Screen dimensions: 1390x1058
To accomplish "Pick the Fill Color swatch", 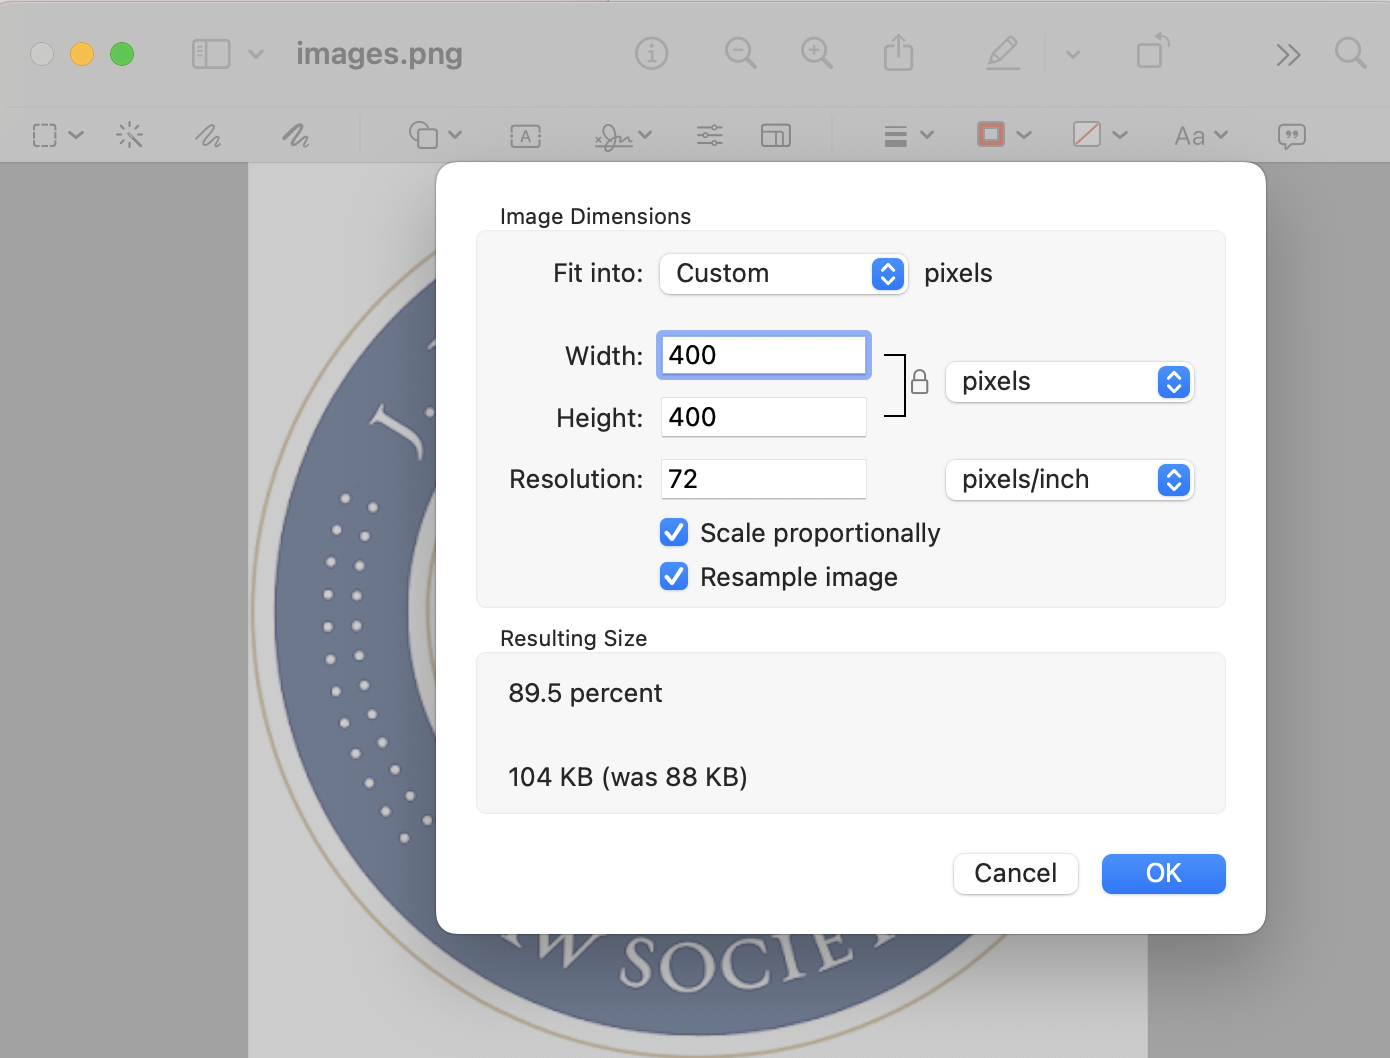I will 1087,134.
